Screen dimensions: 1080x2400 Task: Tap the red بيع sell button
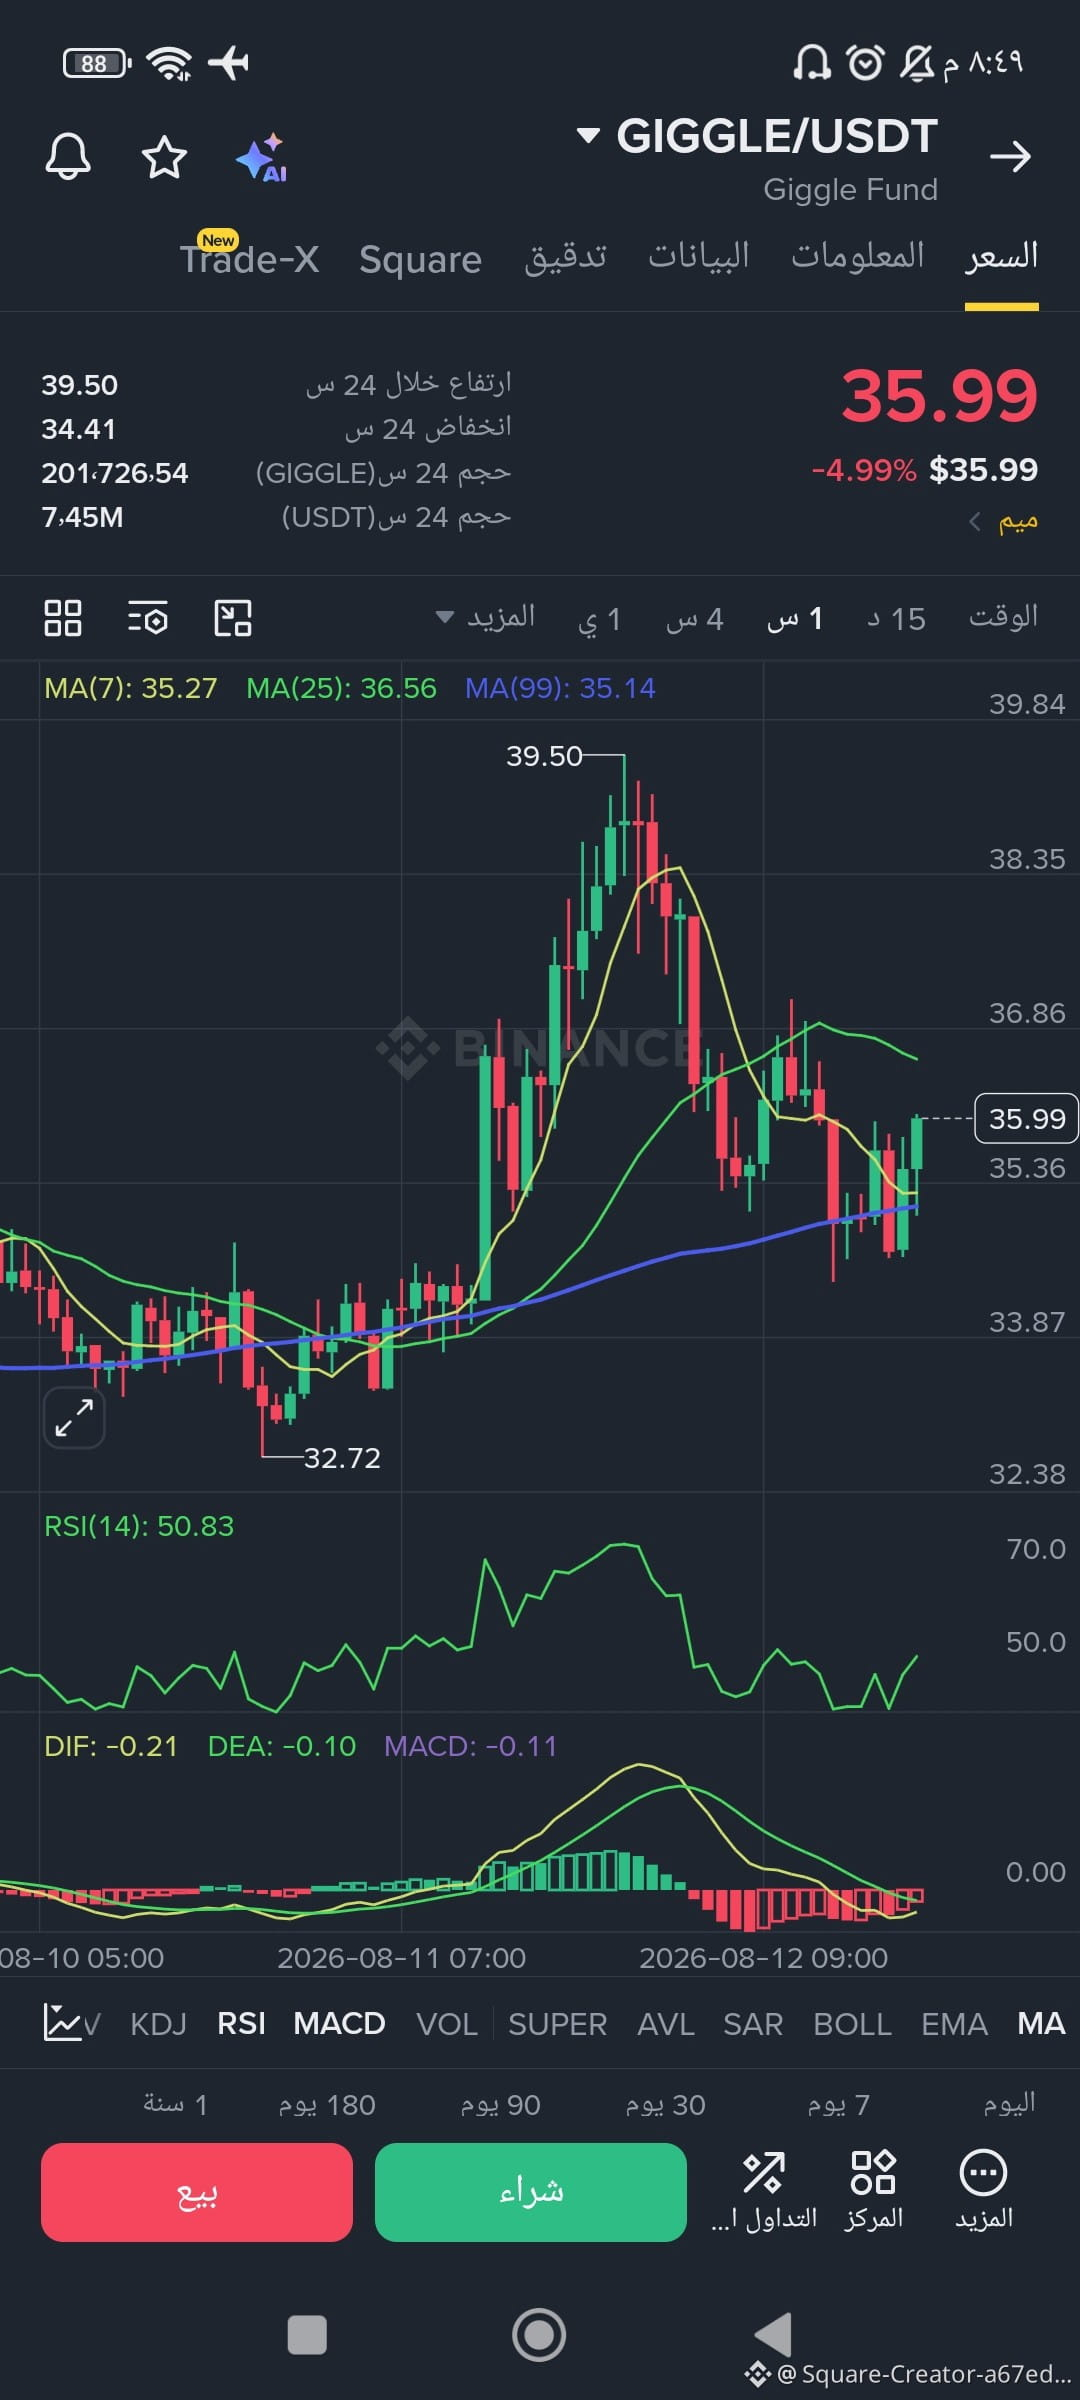(x=197, y=2192)
